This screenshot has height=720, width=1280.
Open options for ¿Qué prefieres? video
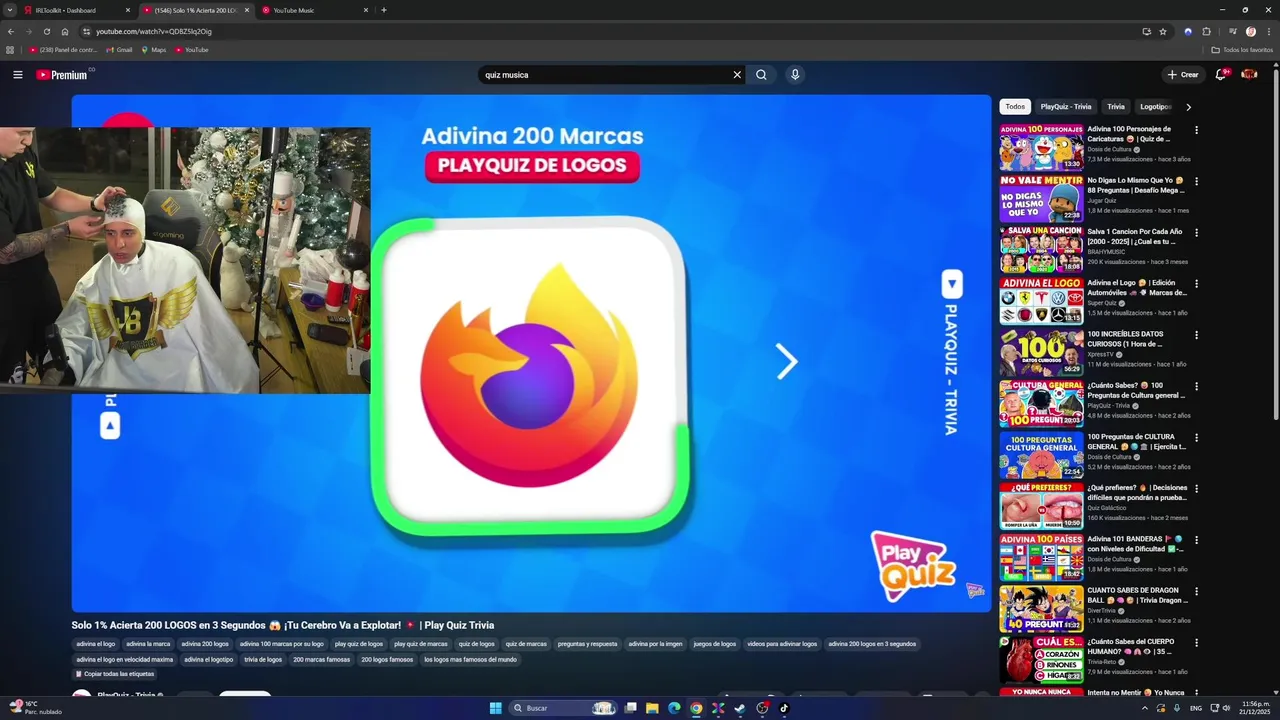[1196, 489]
